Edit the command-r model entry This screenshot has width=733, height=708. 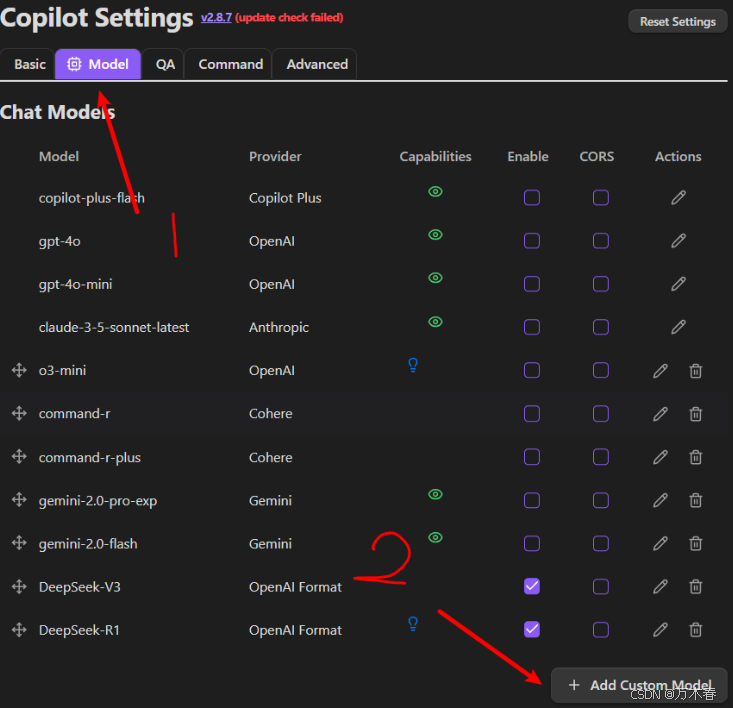tap(660, 414)
